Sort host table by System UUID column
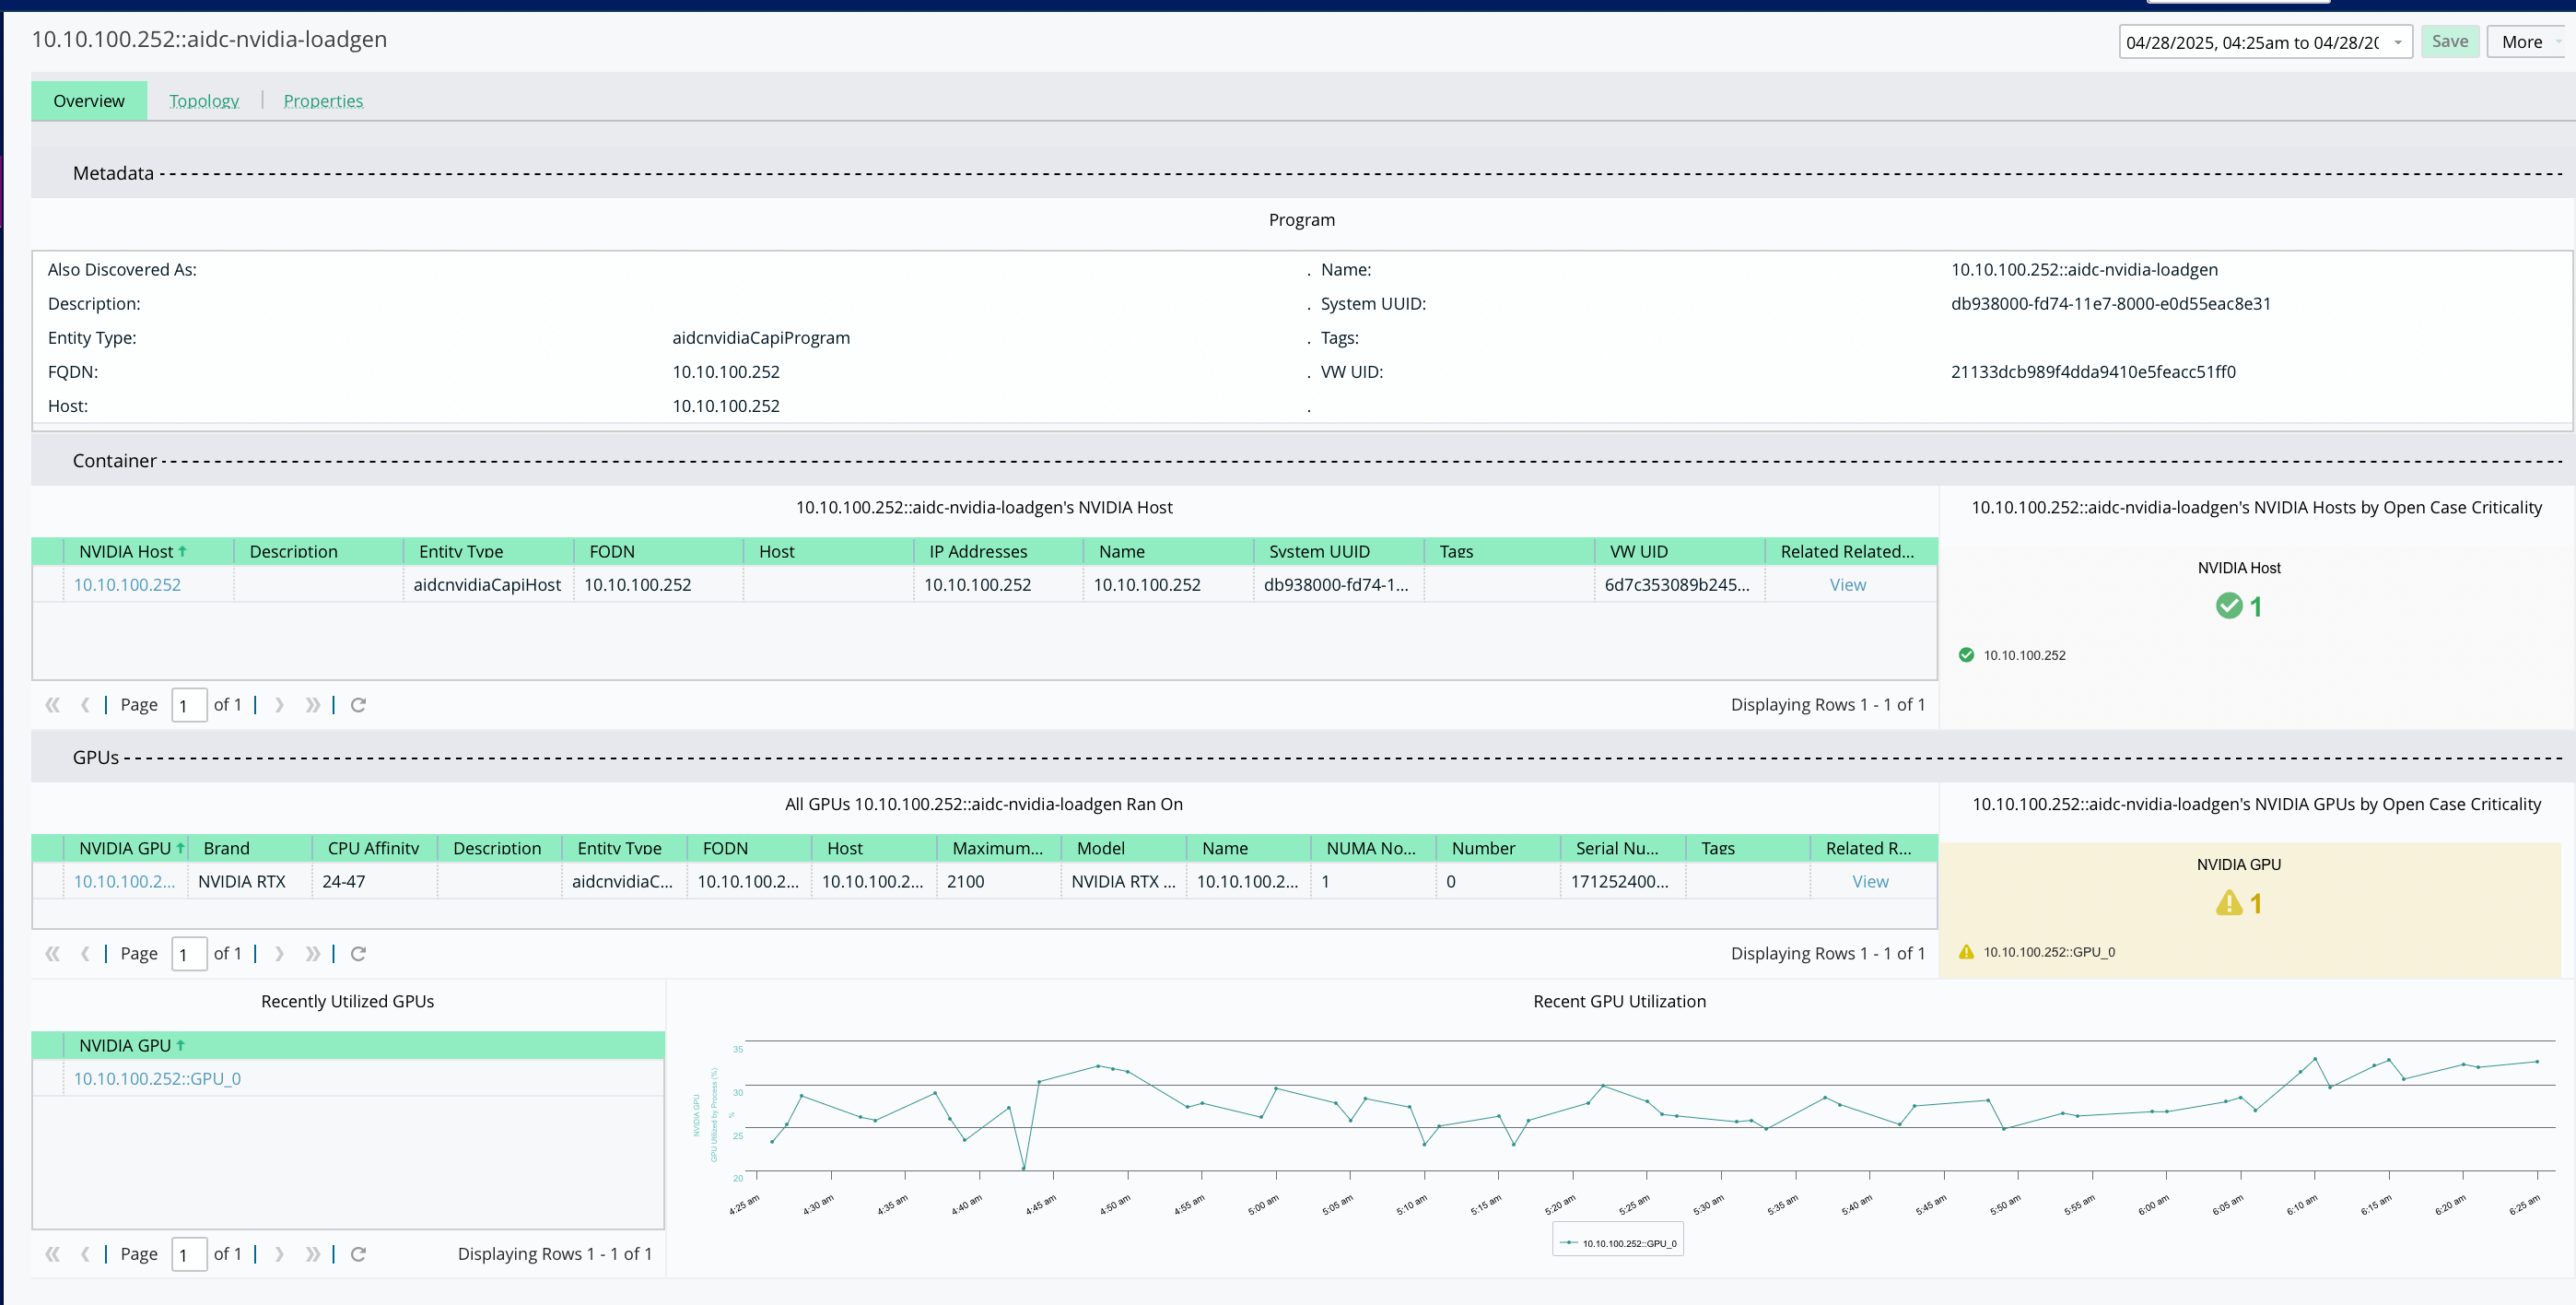This screenshot has height=1305, width=2576. point(1338,551)
